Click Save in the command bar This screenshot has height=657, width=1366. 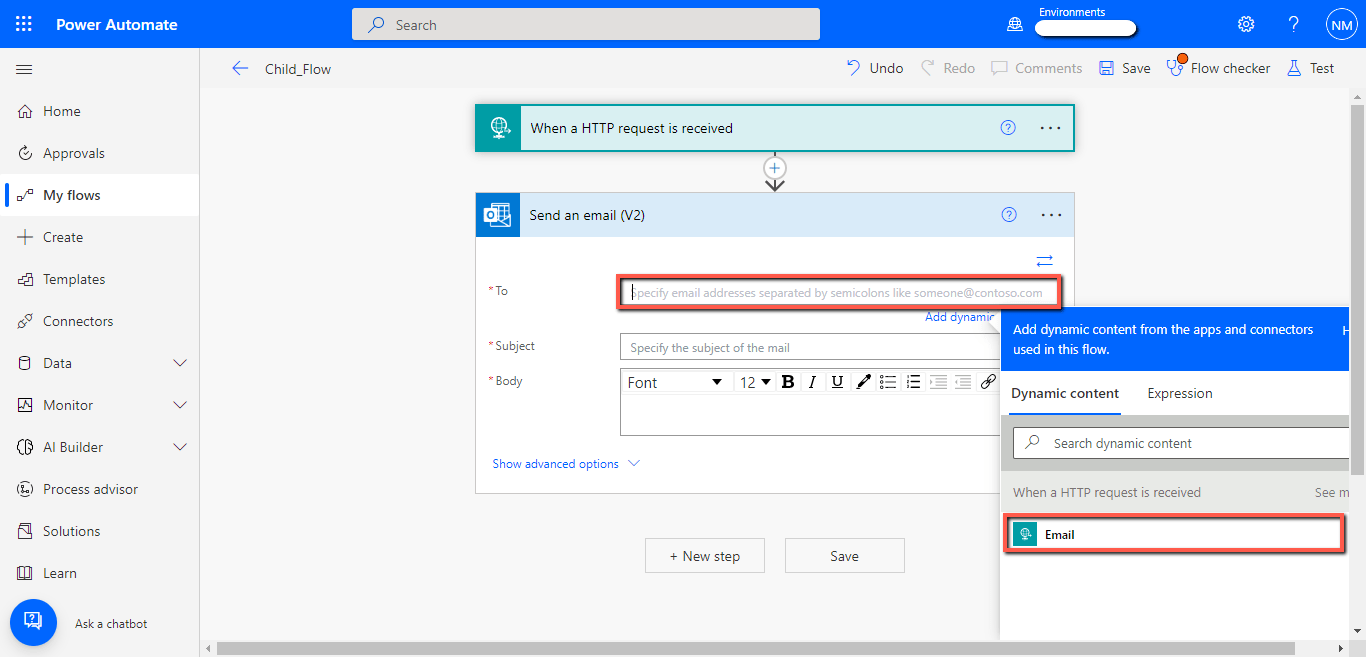[x=1124, y=68]
